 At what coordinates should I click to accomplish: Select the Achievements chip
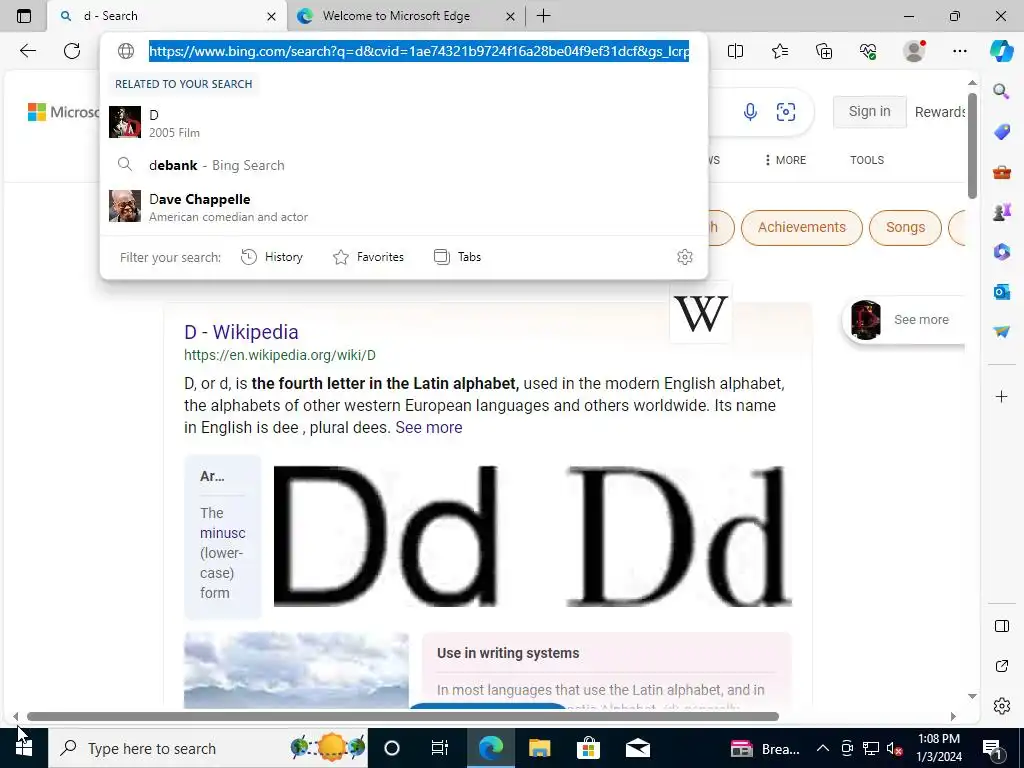pyautogui.click(x=801, y=227)
